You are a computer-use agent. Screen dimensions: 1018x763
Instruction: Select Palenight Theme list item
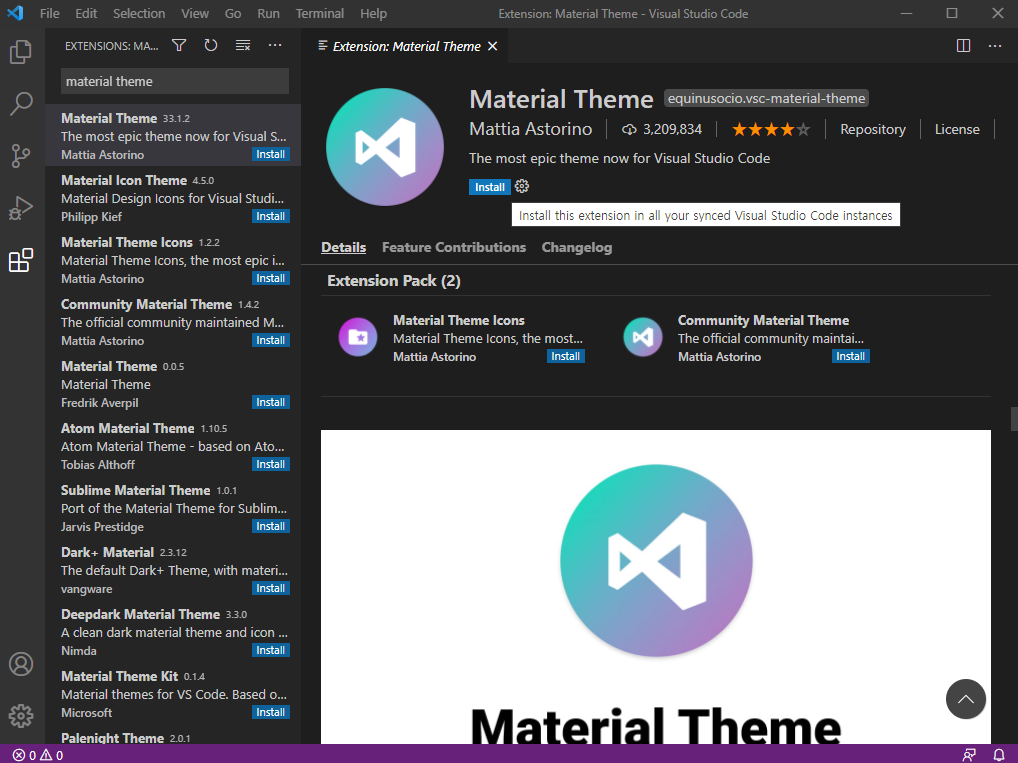(173, 738)
